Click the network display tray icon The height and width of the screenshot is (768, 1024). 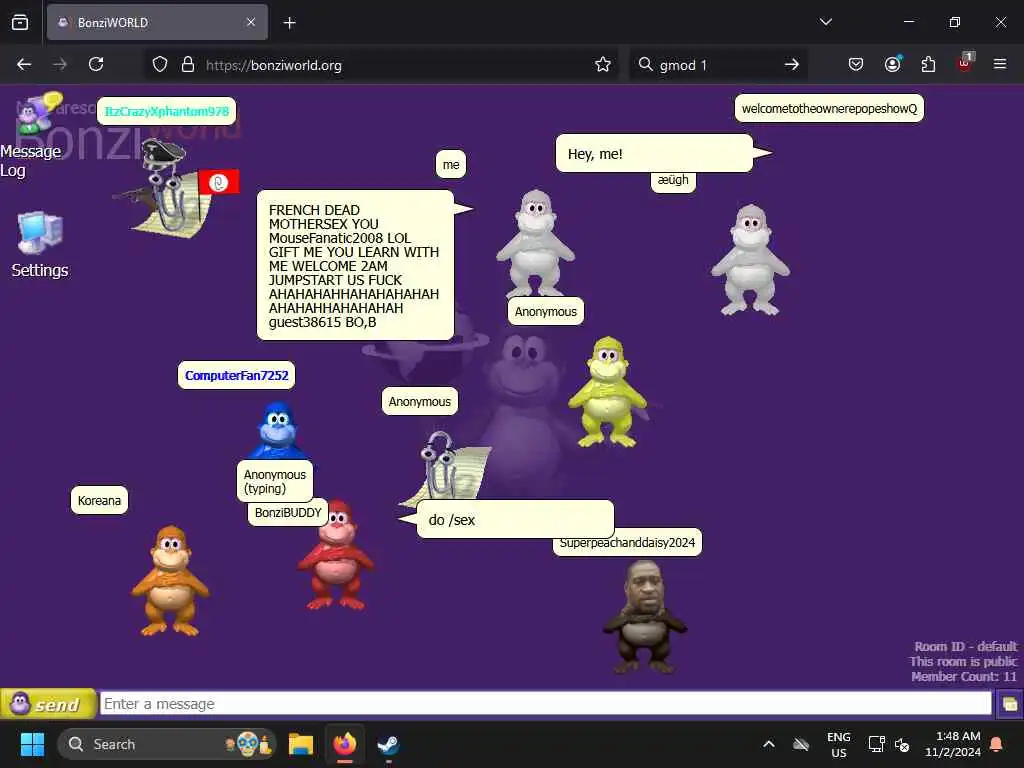coord(876,744)
